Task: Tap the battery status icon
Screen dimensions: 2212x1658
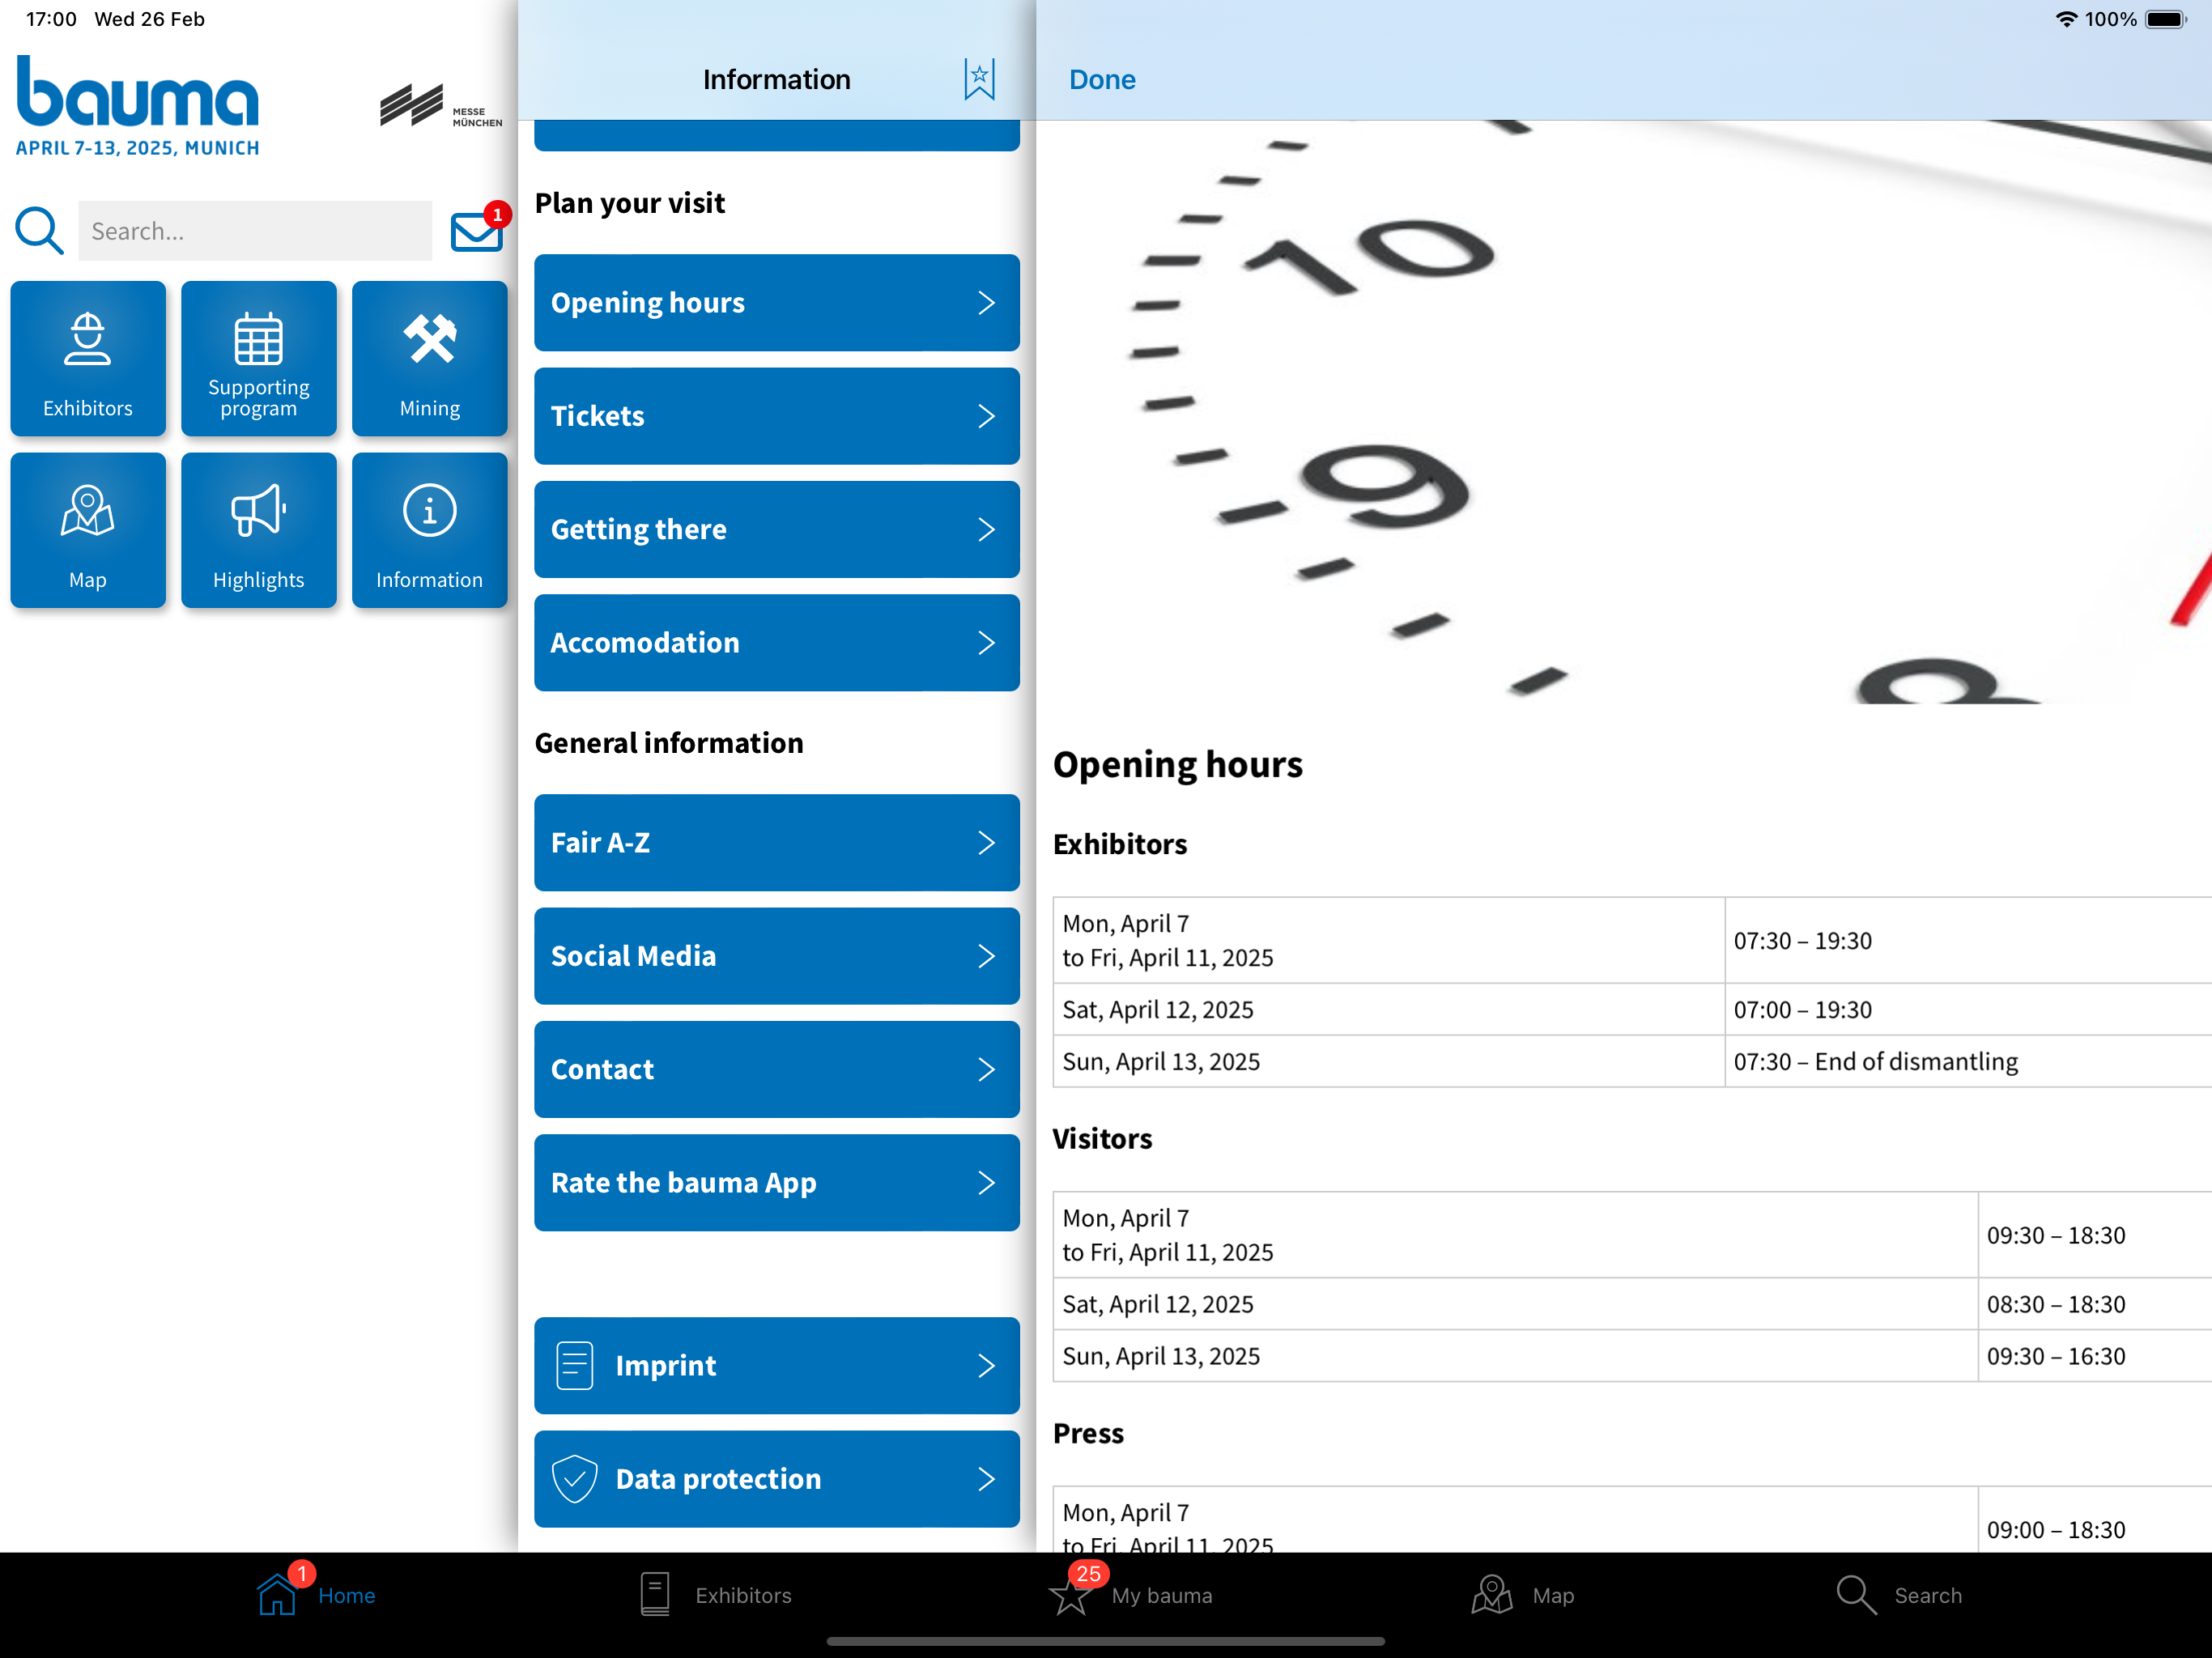Action: click(2166, 19)
